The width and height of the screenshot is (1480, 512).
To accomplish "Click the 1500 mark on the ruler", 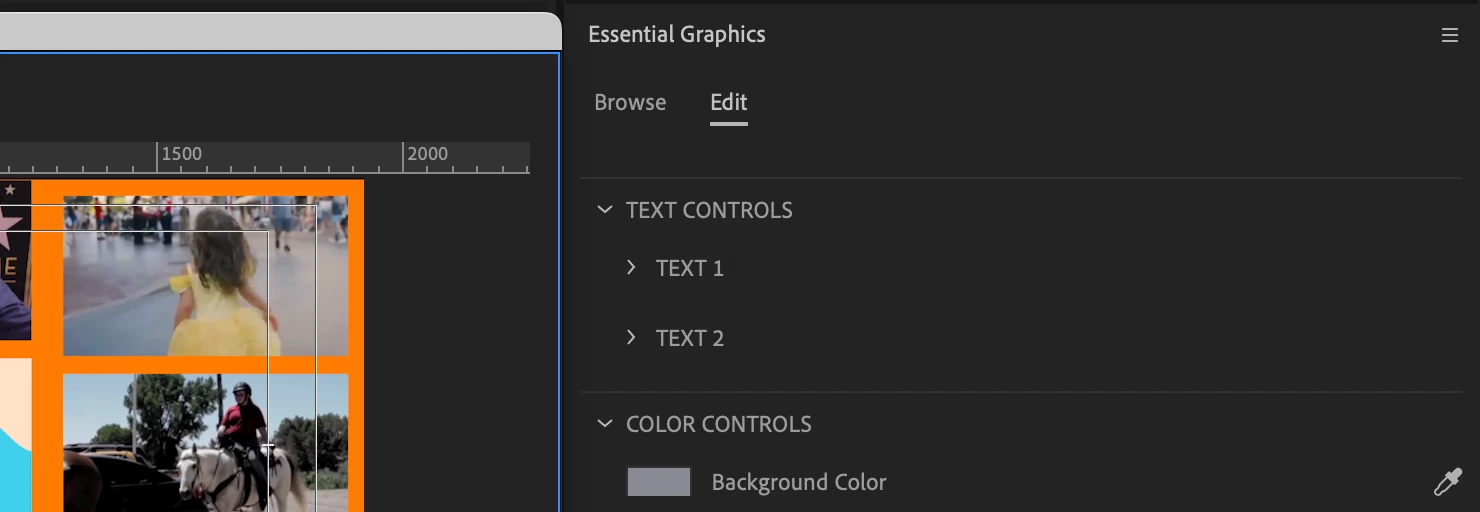I will pos(181,154).
